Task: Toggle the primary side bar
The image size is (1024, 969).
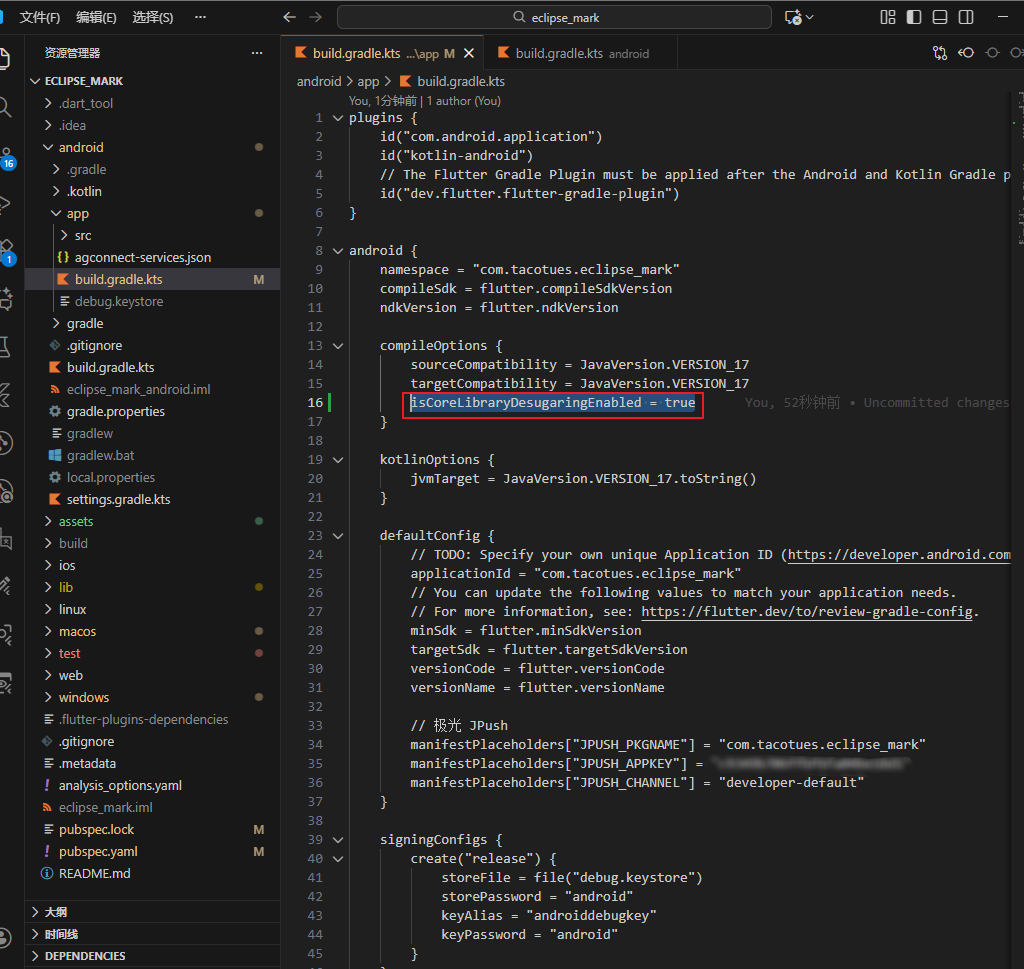Action: tap(914, 17)
